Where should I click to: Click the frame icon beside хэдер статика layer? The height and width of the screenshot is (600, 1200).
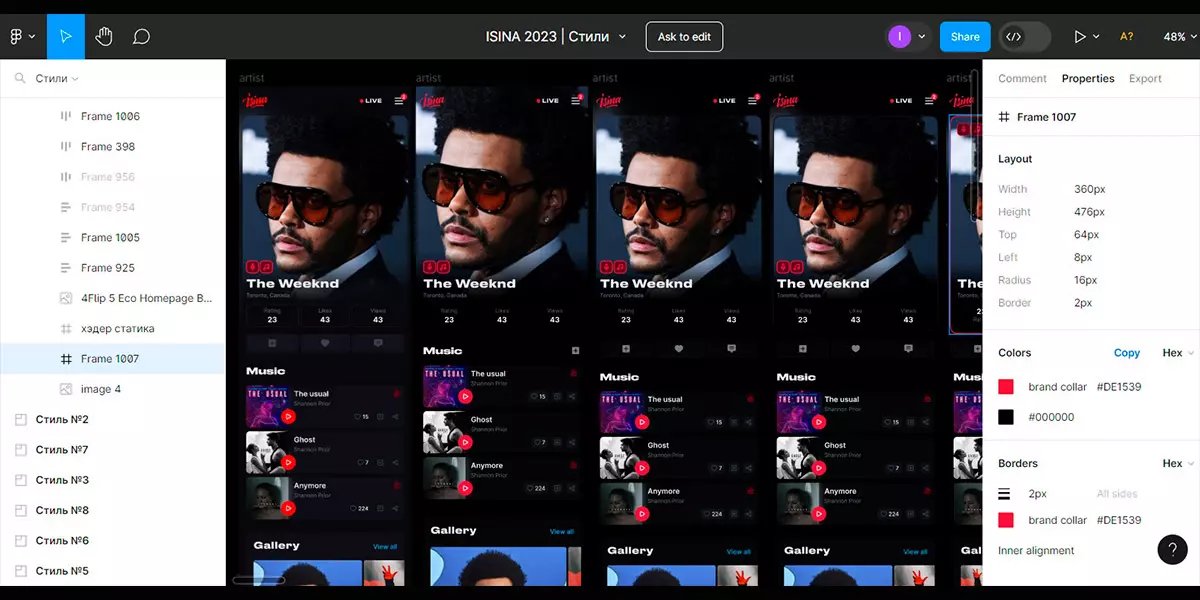coord(66,328)
